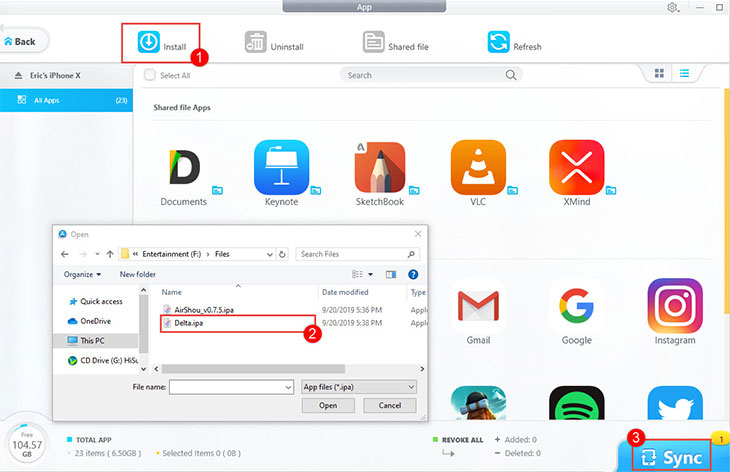Click Back arrow in Open dialog
Image resolution: width=730 pixels, height=472 pixels.
point(65,254)
